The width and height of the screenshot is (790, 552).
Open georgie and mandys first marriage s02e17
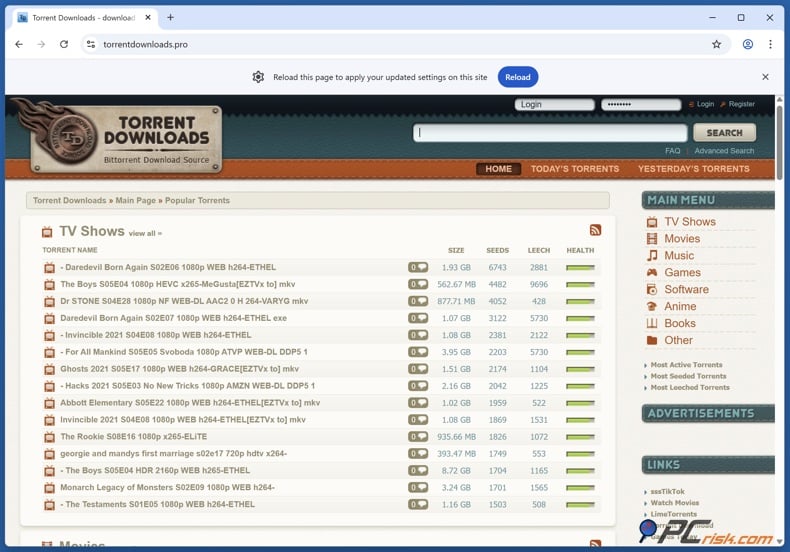click(x=173, y=454)
